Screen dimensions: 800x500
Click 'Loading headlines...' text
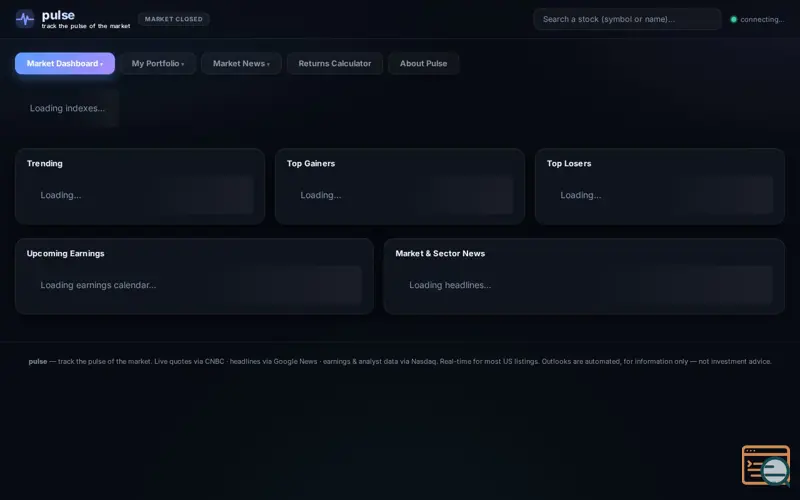click(x=450, y=285)
